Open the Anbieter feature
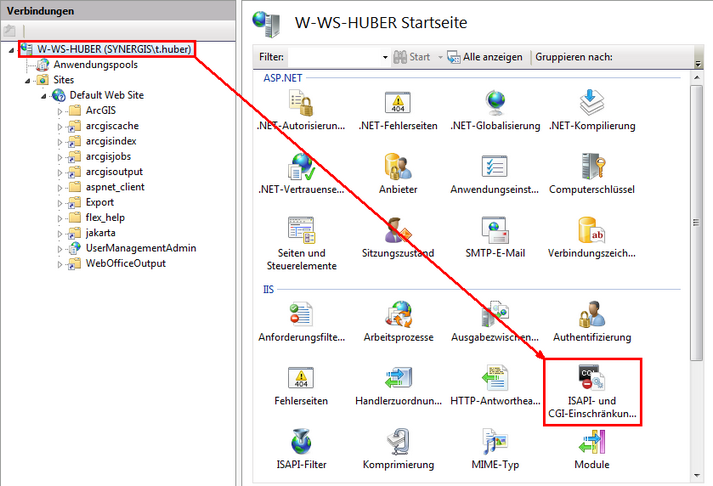 tap(398, 174)
